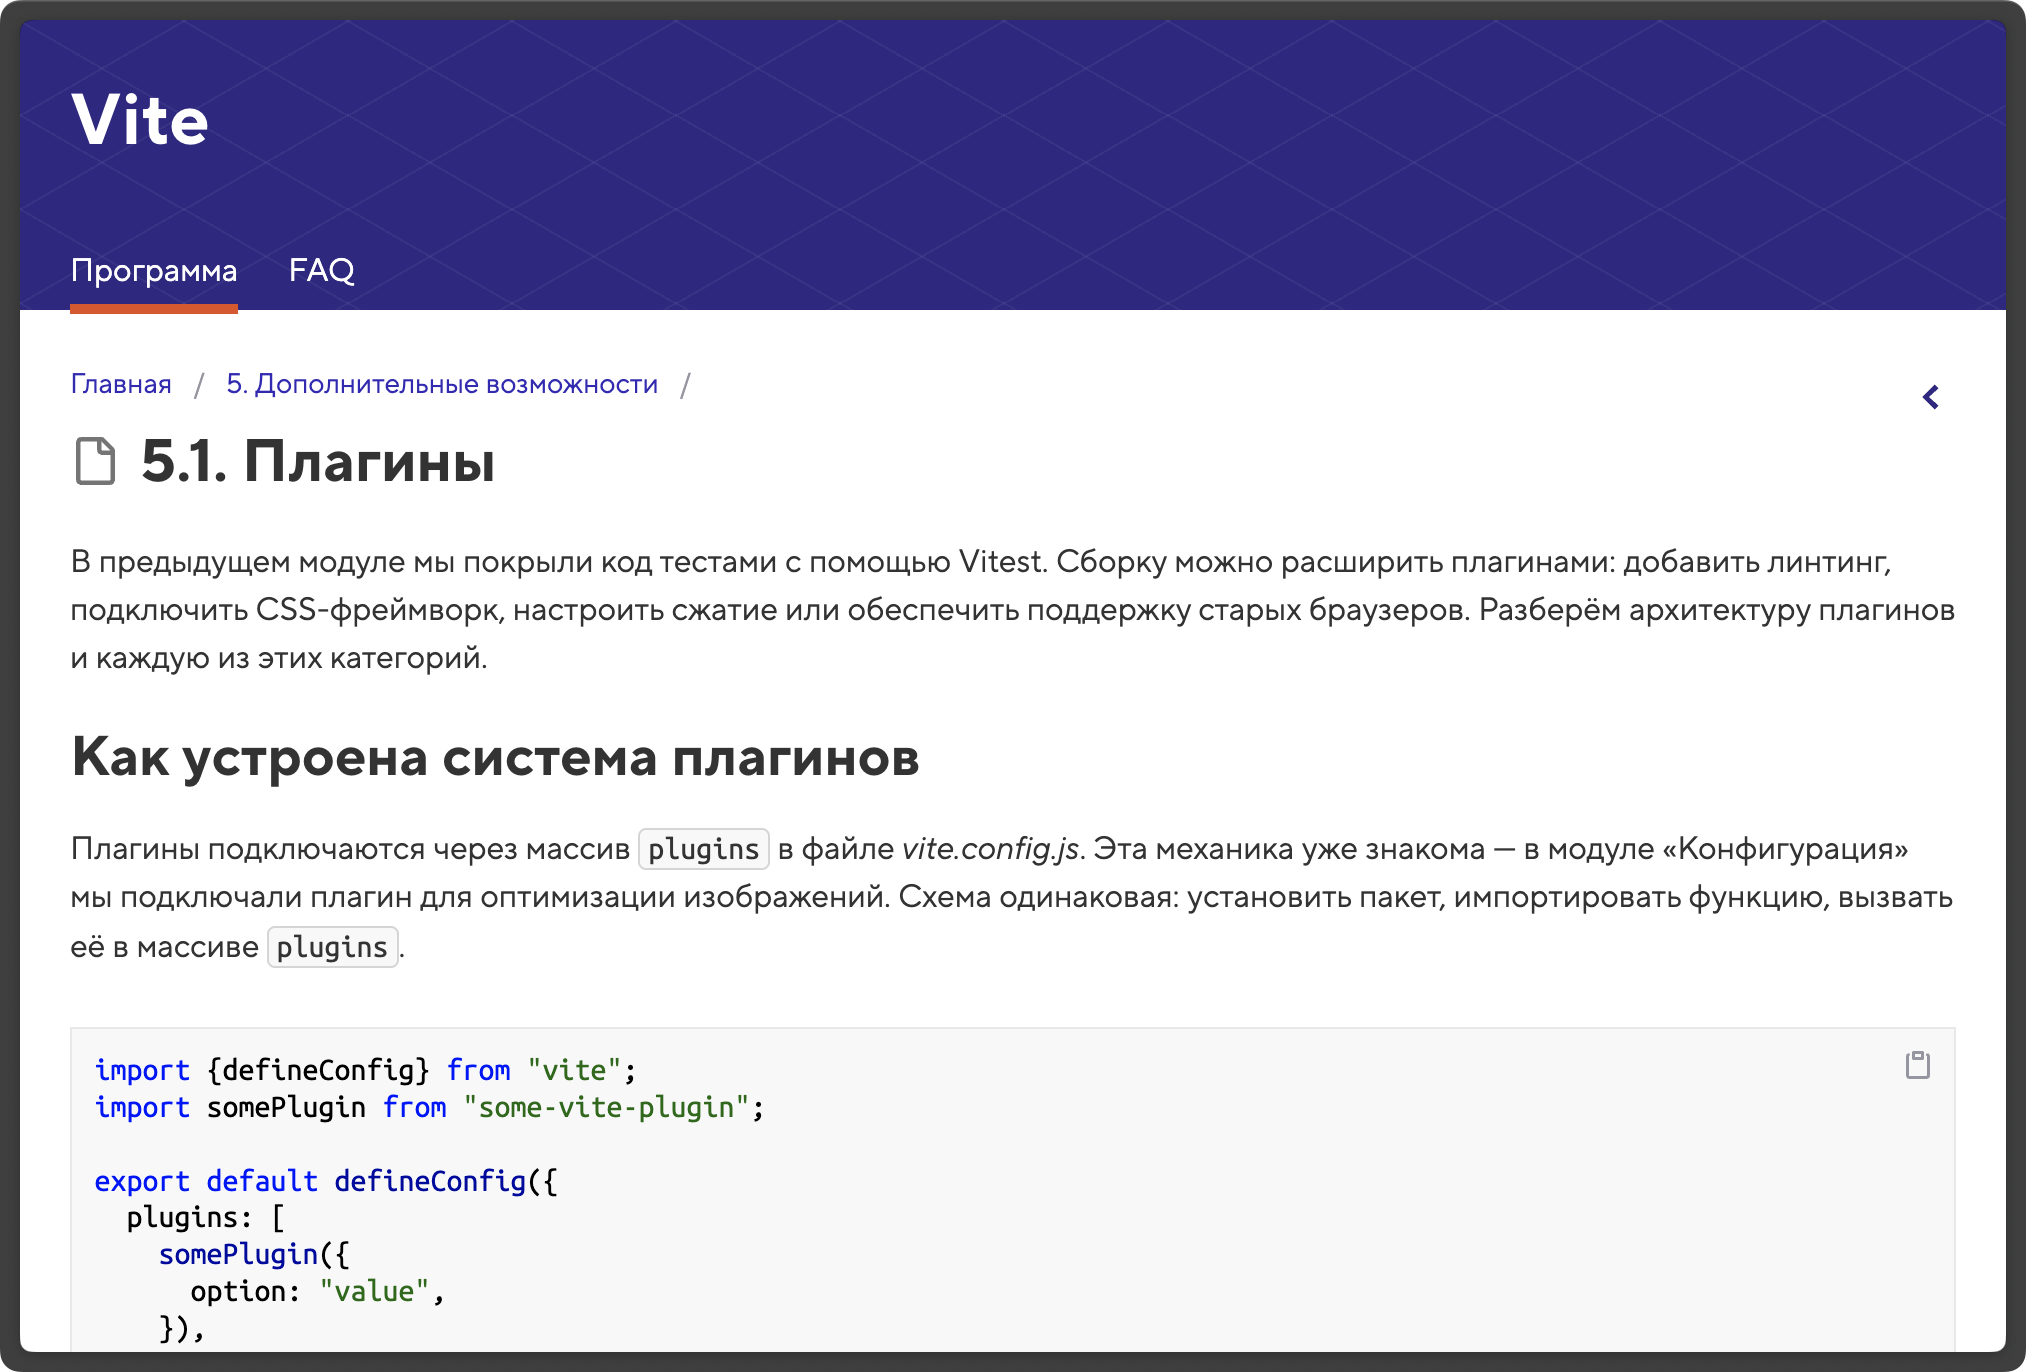Image resolution: width=2026 pixels, height=1372 pixels.
Task: Click «Конфигурация» module mention in text
Action: pos(1786,849)
